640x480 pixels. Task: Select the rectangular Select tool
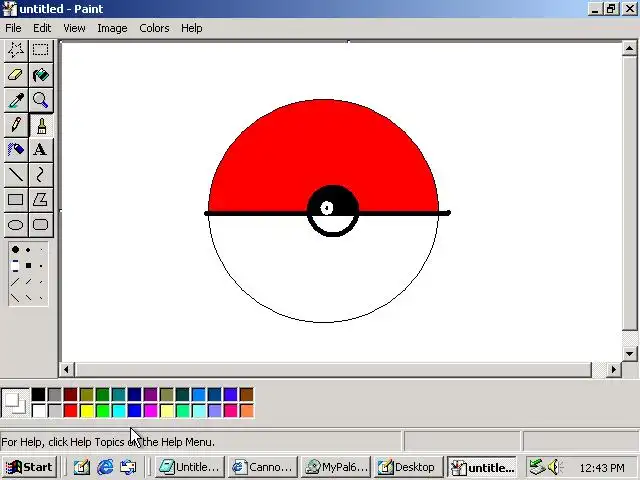(x=40, y=50)
